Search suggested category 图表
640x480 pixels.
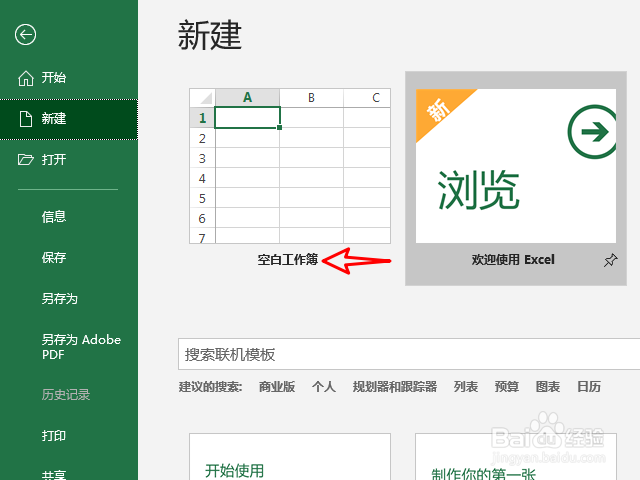pyautogui.click(x=548, y=387)
